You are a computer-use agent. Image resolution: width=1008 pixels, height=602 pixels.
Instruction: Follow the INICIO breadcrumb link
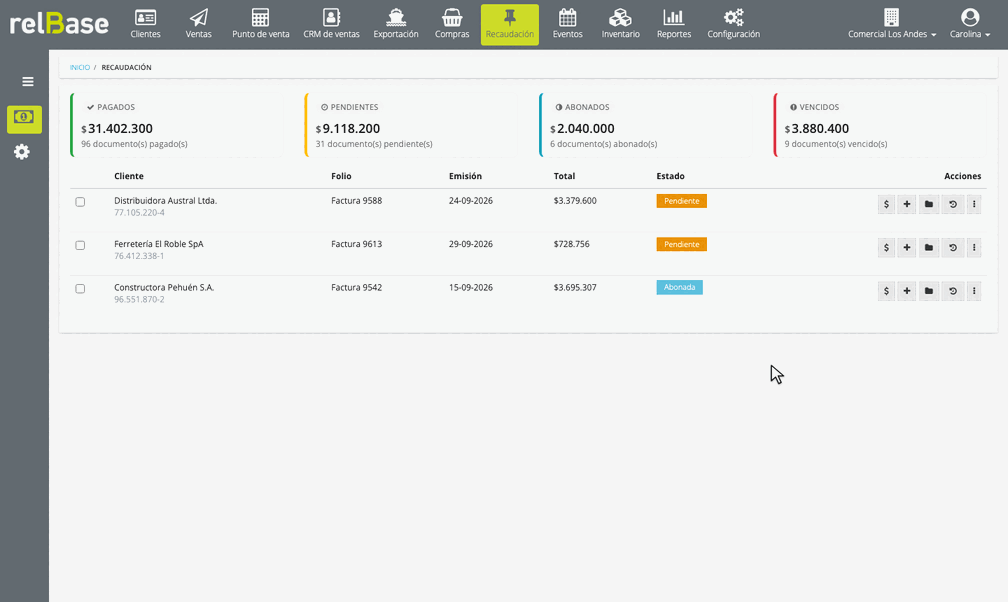tap(80, 68)
